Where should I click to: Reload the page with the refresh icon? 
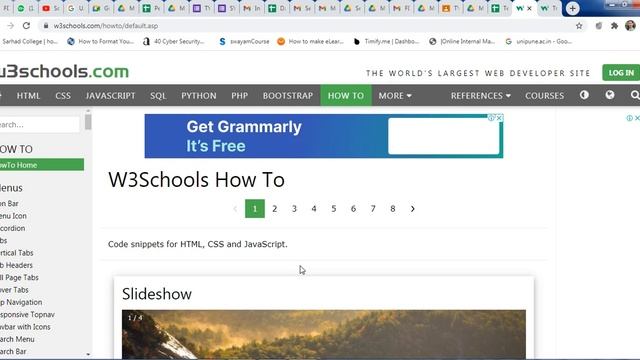point(26,26)
